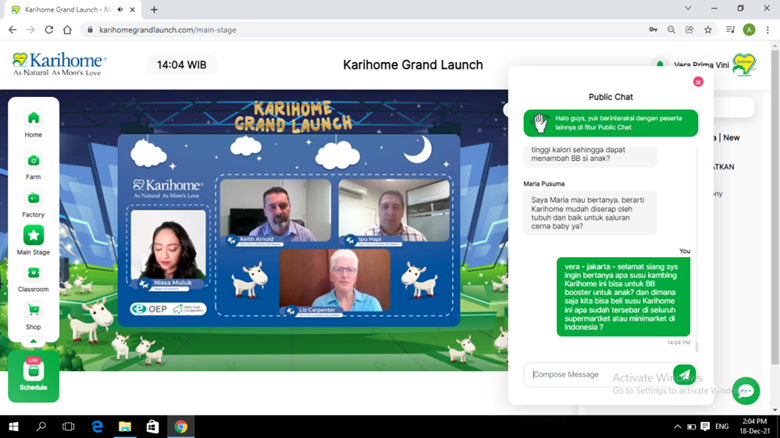Open the saved password key icon
The height and width of the screenshot is (438, 780).
click(x=653, y=30)
